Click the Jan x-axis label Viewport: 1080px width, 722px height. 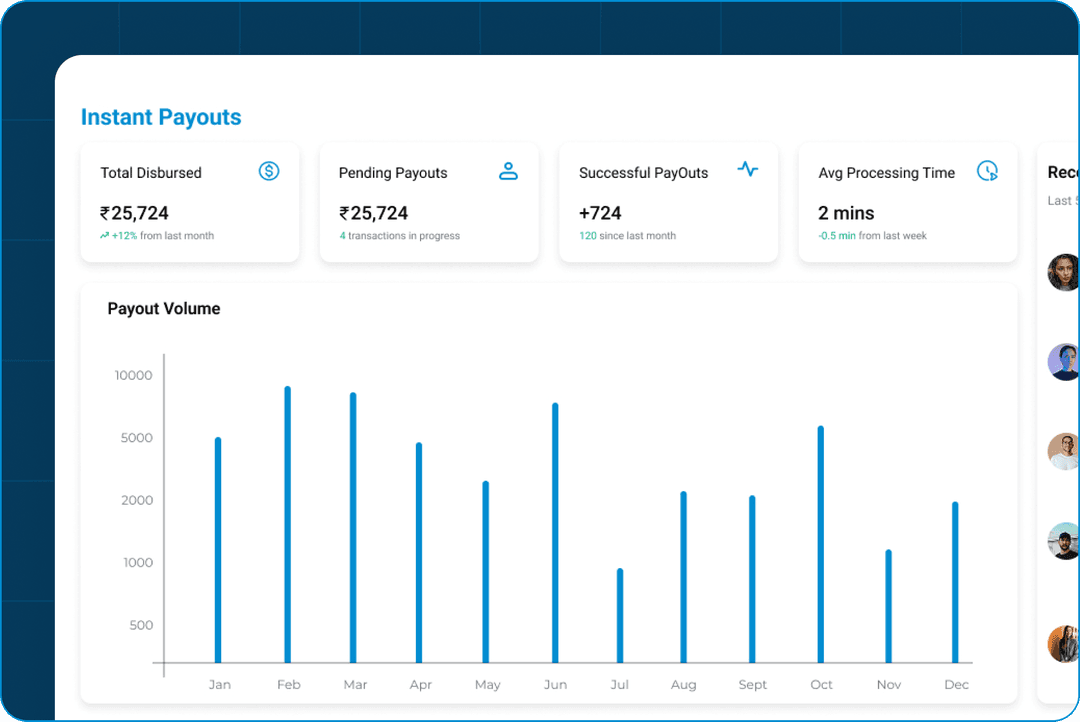pyautogui.click(x=220, y=685)
